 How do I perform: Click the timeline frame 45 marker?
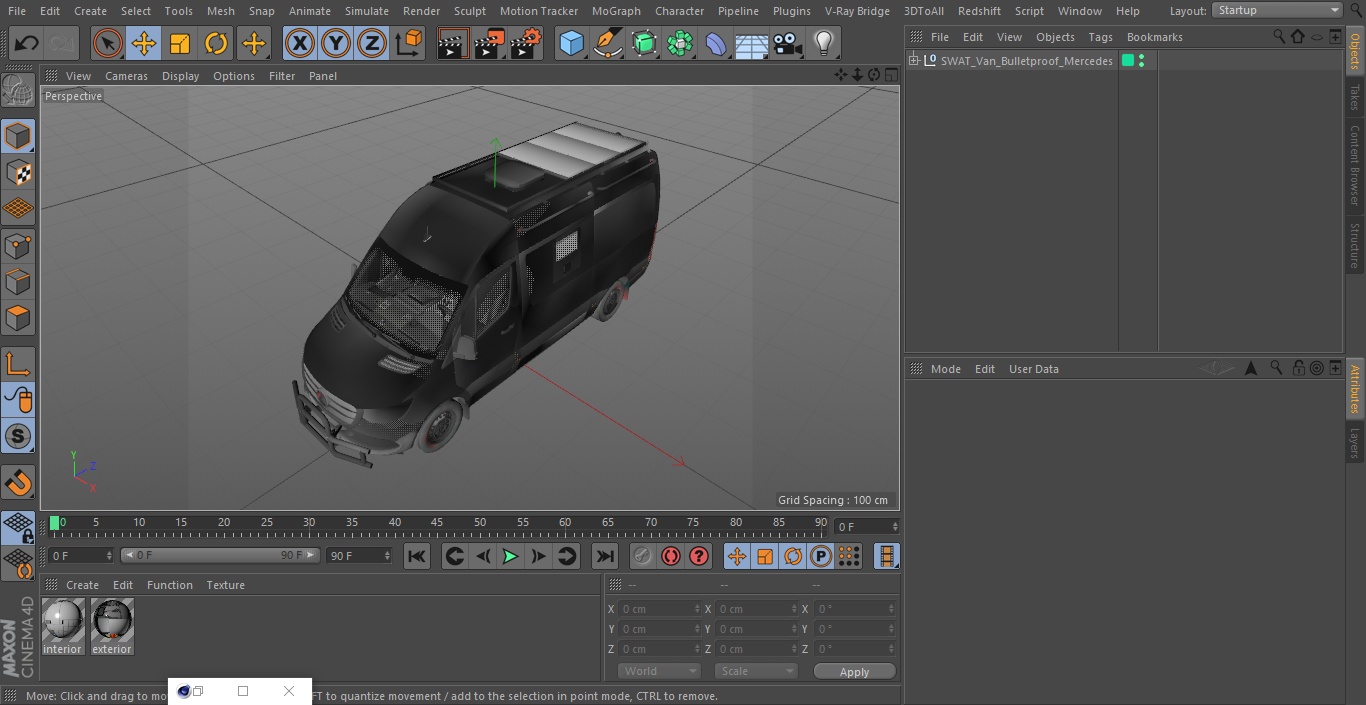pyautogui.click(x=437, y=523)
